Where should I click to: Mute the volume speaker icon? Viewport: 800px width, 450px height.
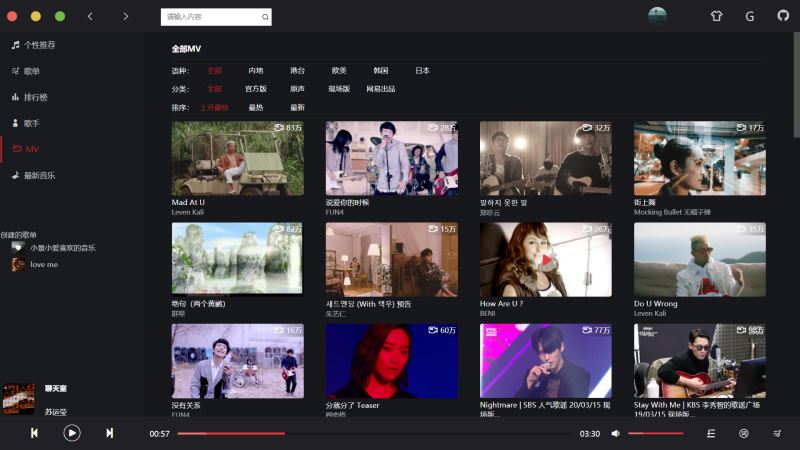[616, 433]
